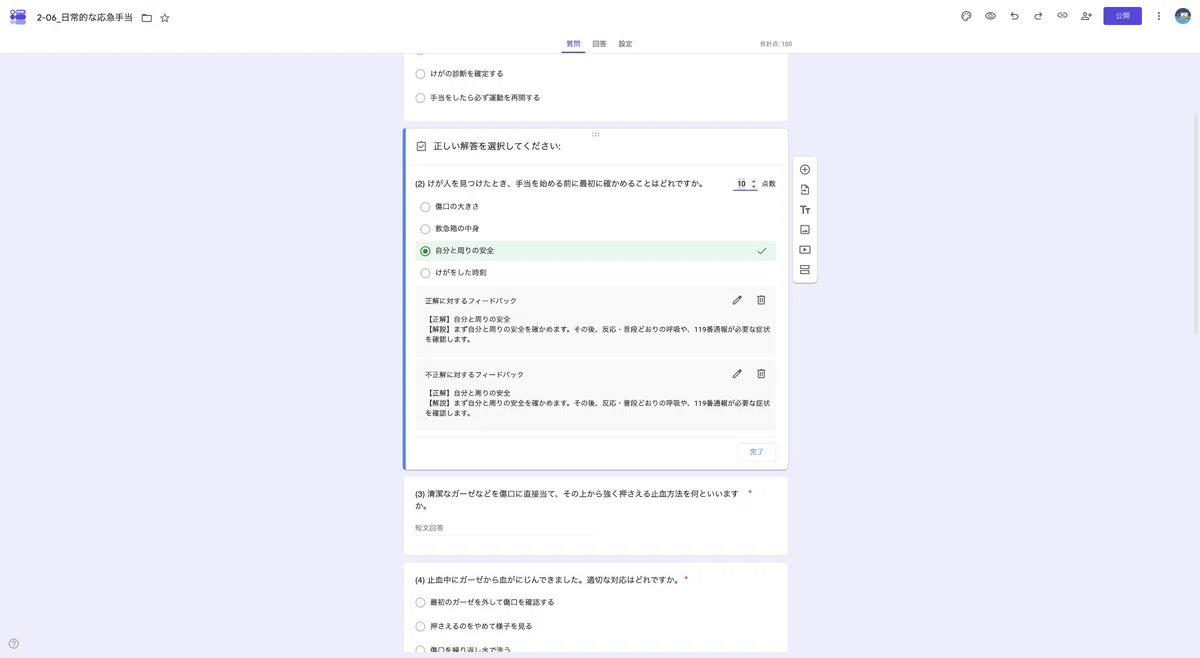Add a video from side toolbar
The width and height of the screenshot is (1200, 658).
pyautogui.click(x=805, y=250)
